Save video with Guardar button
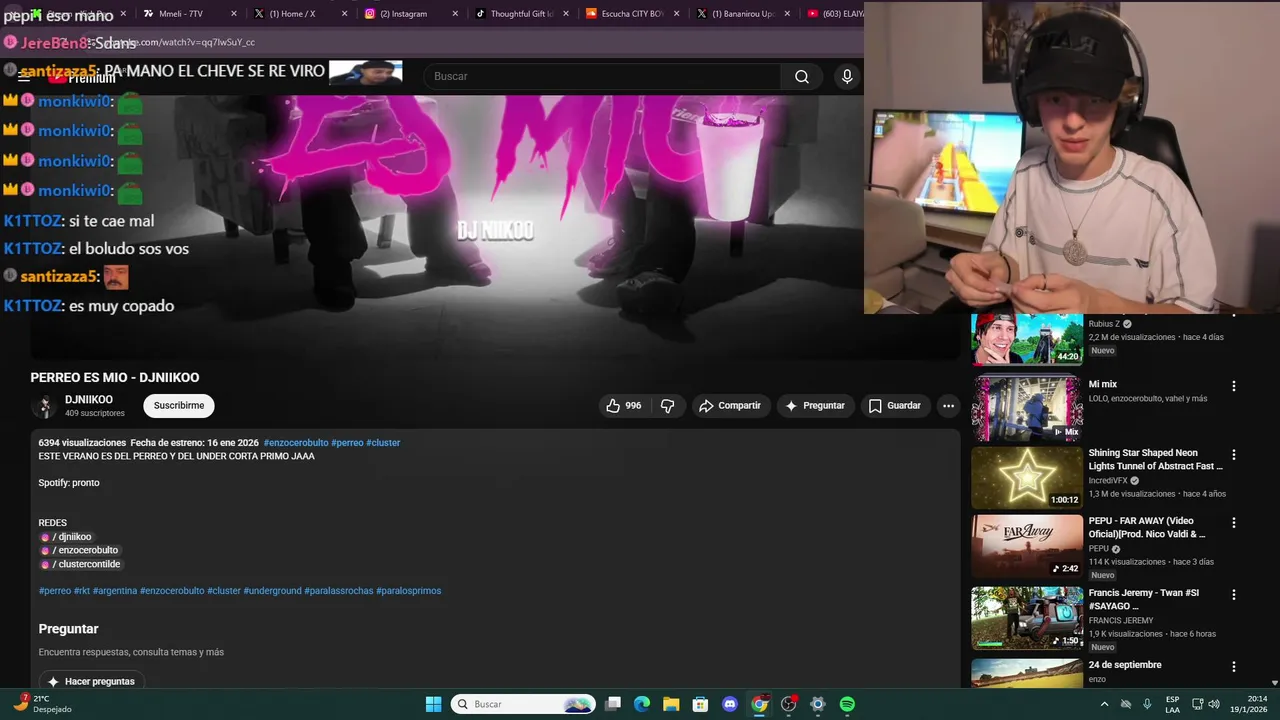Viewport: 1280px width, 720px height. click(x=894, y=406)
